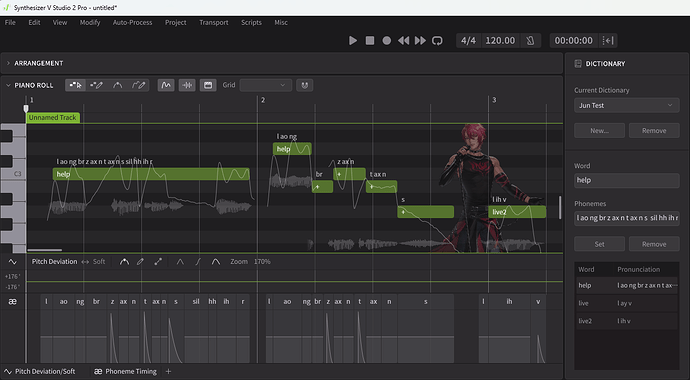Toggle the snap magnet icon

pyautogui.click(x=305, y=85)
